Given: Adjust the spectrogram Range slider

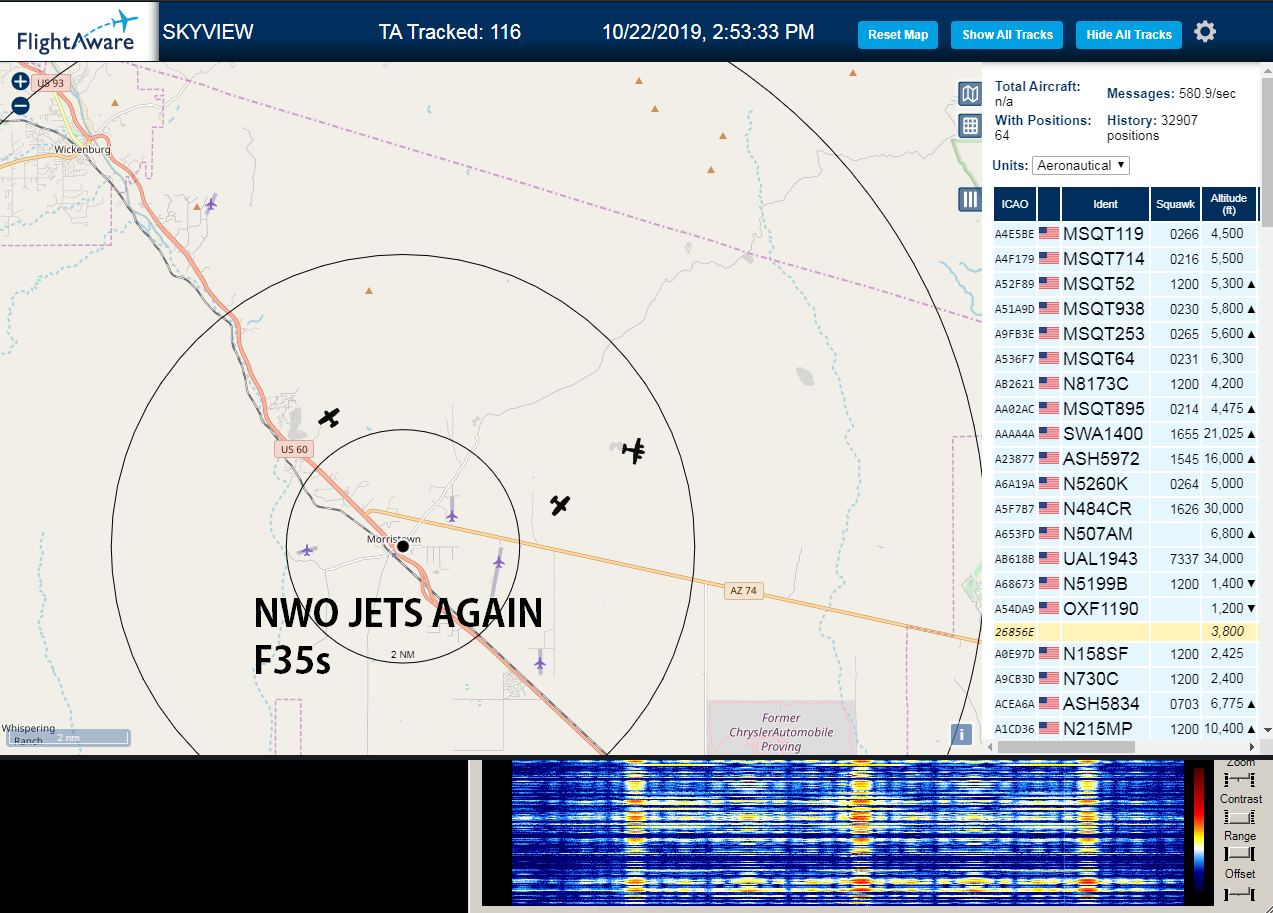Looking at the screenshot, I should pos(1240,853).
